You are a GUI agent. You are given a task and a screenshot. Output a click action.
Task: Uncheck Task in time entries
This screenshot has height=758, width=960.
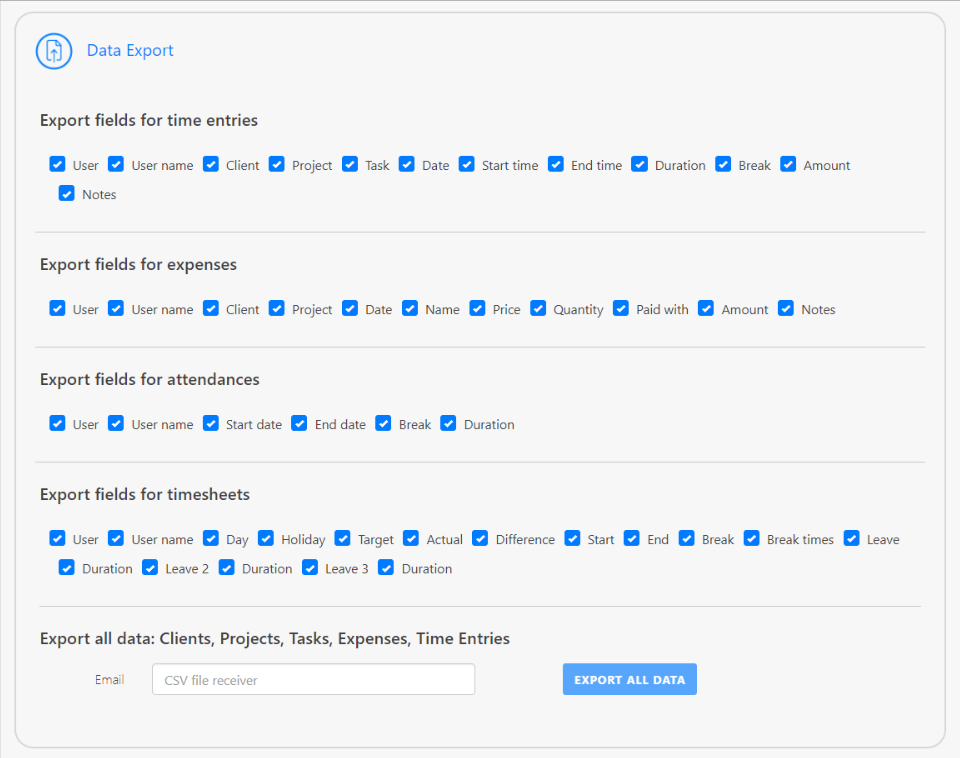click(x=350, y=164)
